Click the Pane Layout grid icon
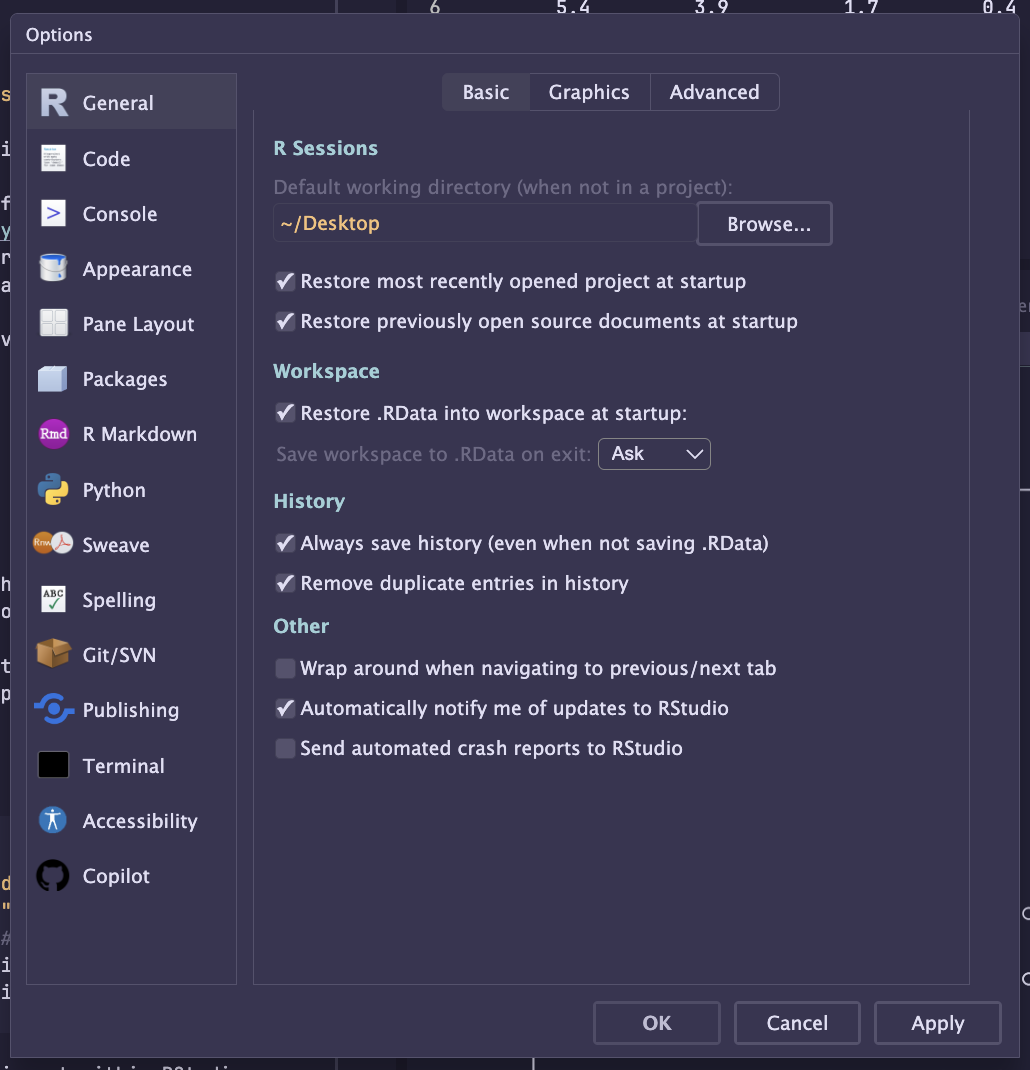The width and height of the screenshot is (1030, 1070). (x=53, y=323)
